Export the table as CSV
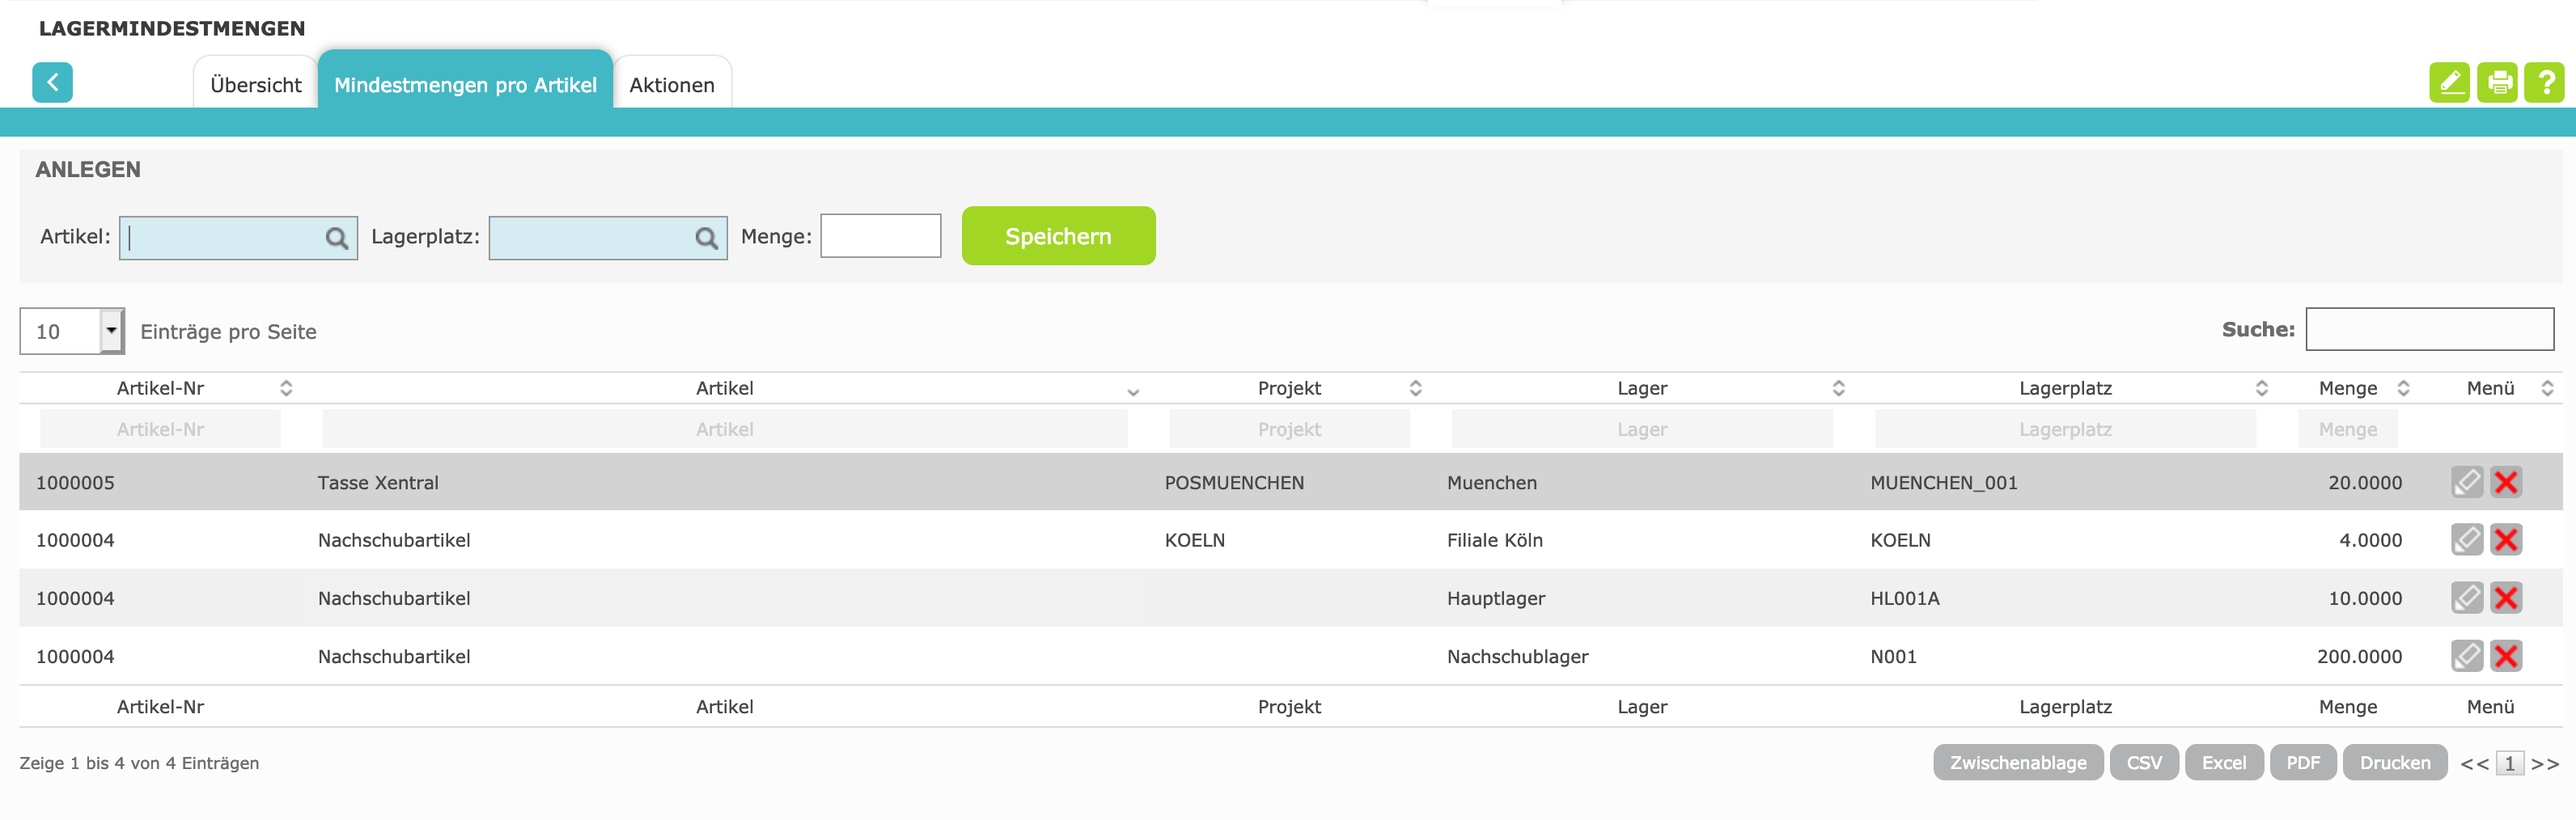Viewport: 2576px width, 820px height. (x=2143, y=762)
